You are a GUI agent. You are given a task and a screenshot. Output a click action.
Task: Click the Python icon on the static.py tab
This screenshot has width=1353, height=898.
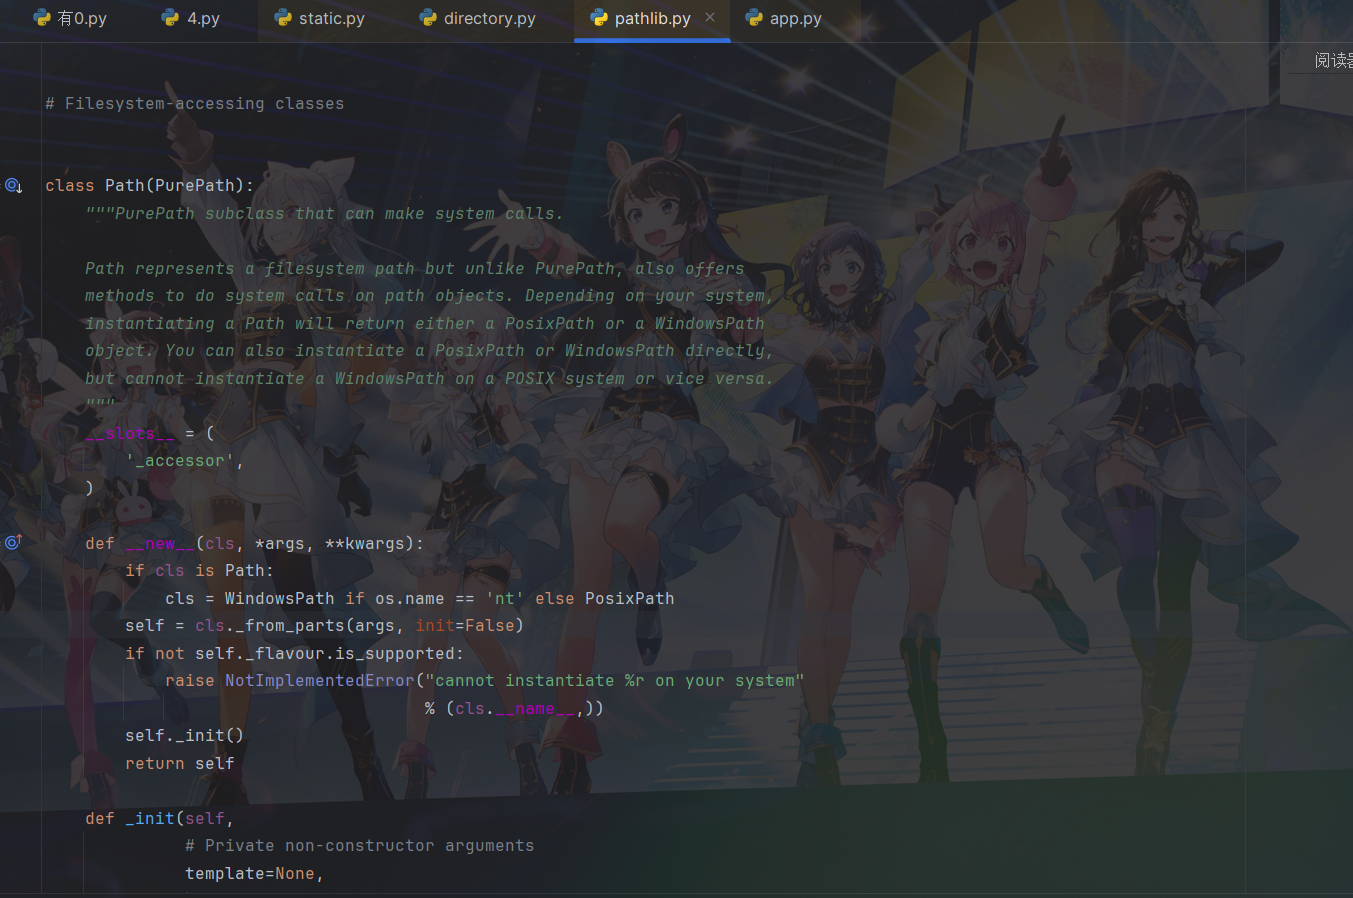pyautogui.click(x=284, y=17)
